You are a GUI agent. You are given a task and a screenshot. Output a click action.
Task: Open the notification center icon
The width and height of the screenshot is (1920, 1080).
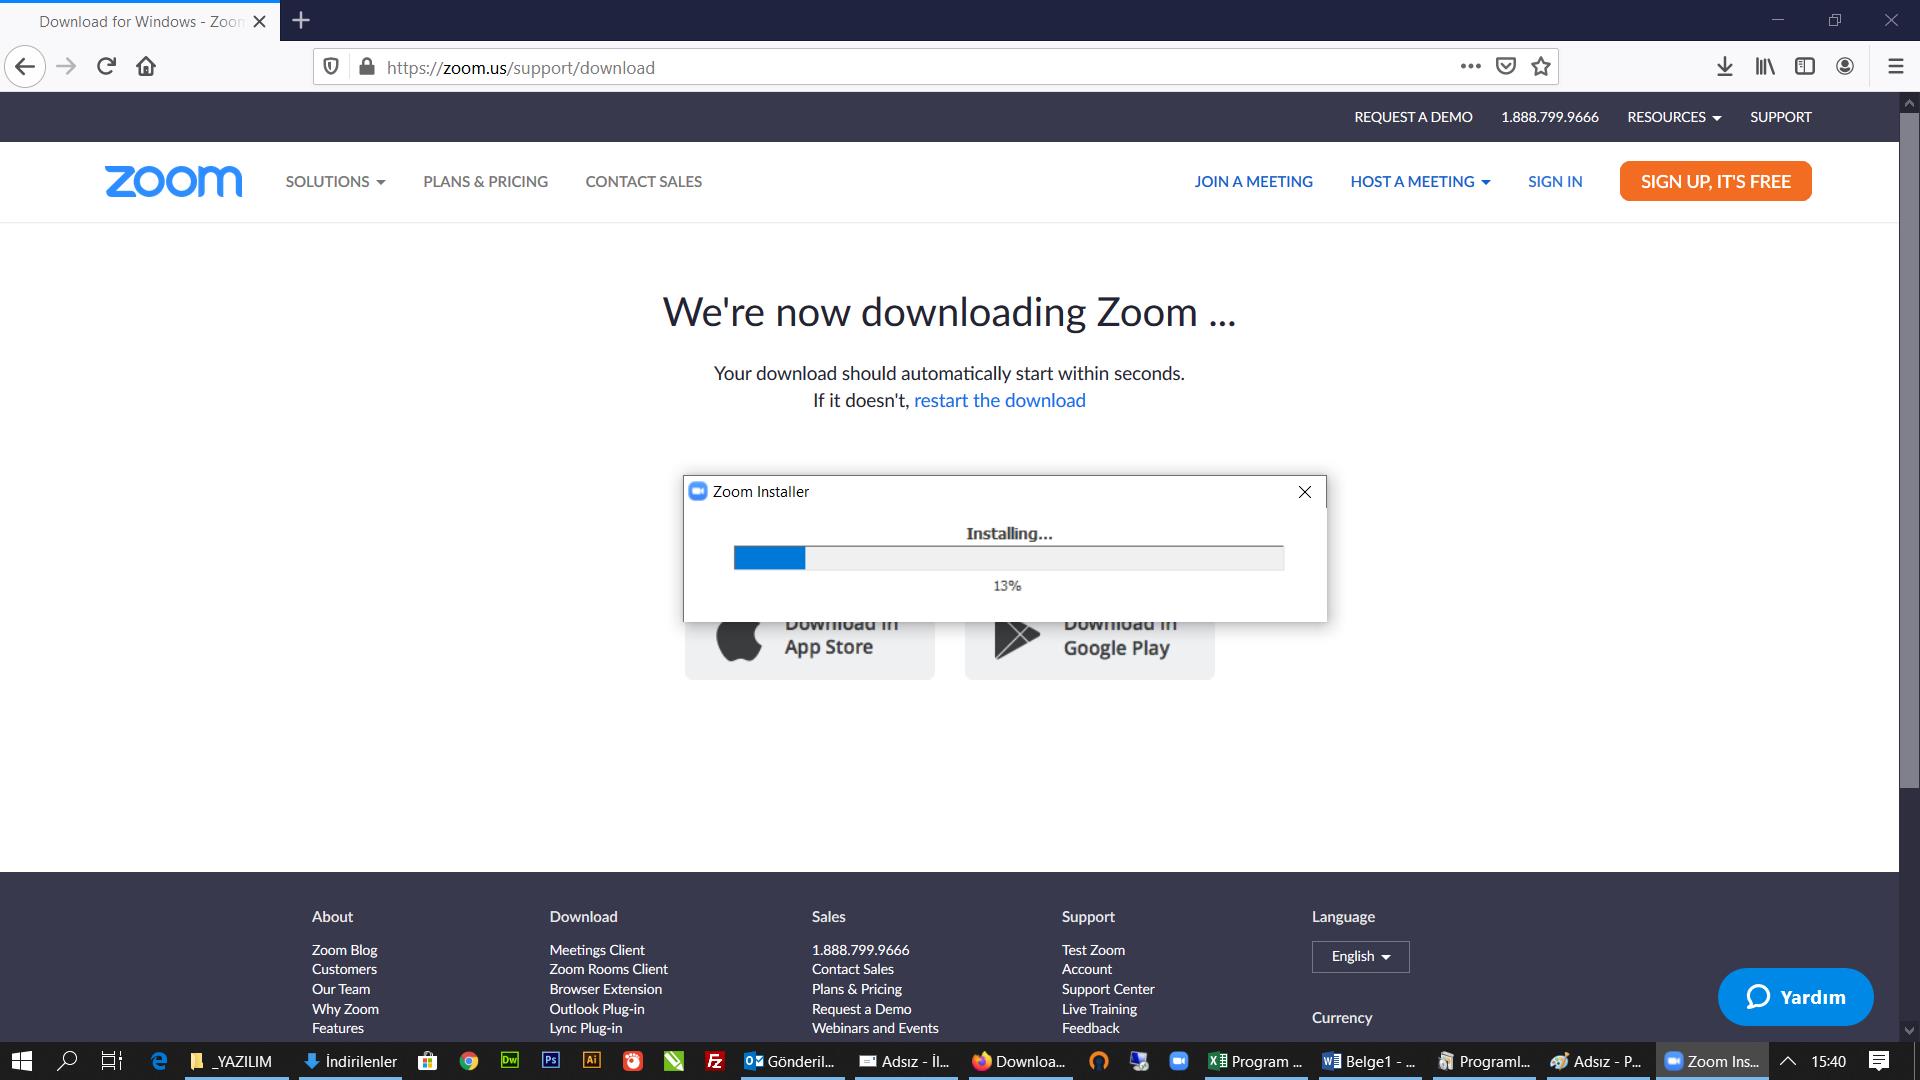click(1879, 1061)
